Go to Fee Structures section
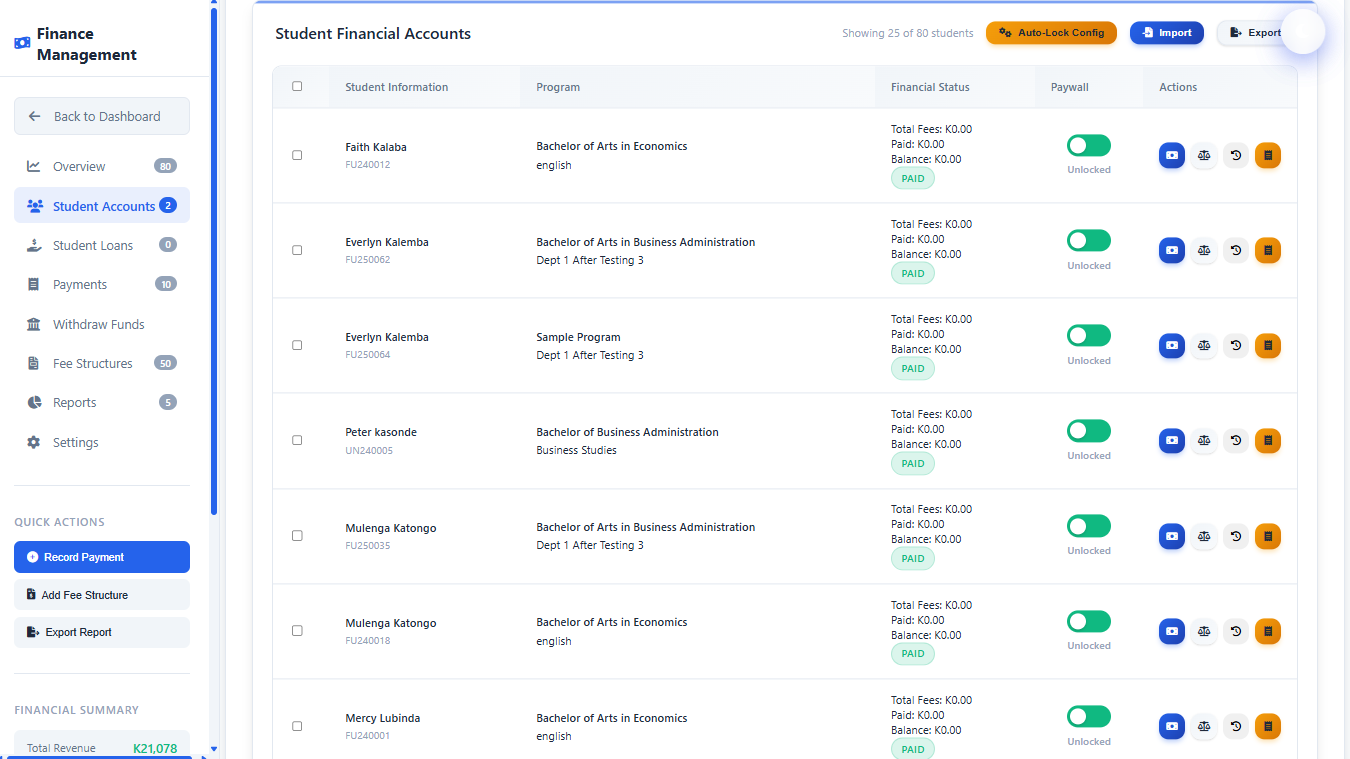Screen dimensions: 1350x759 click(x=92, y=363)
